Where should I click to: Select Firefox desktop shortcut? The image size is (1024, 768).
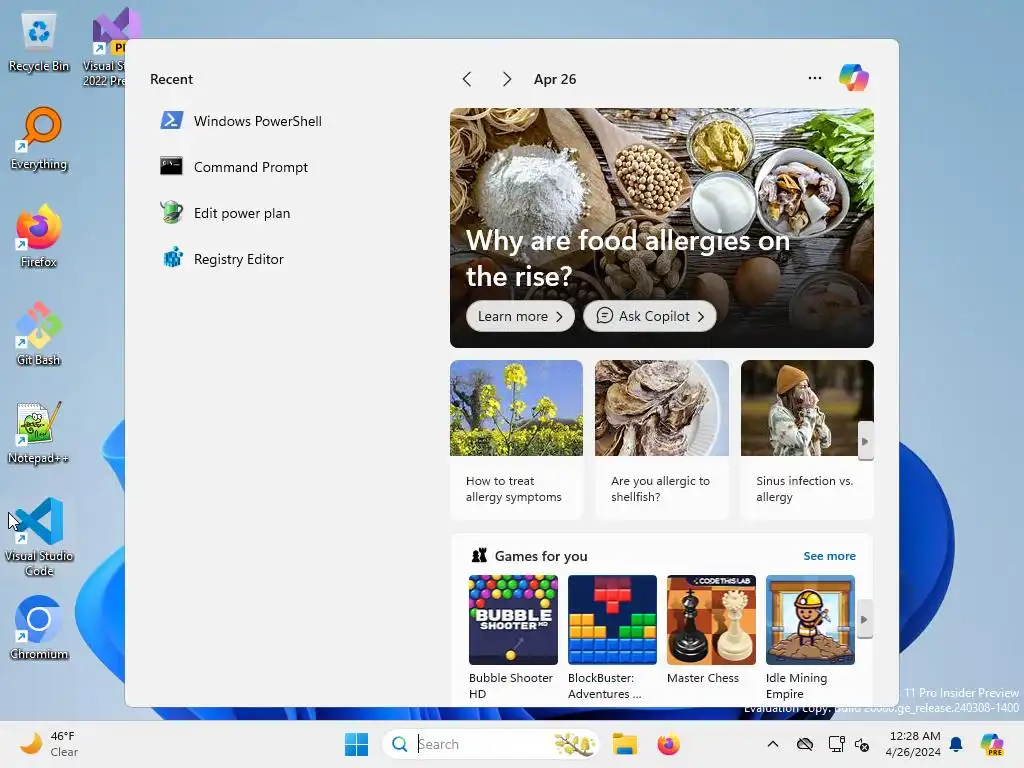click(39, 236)
